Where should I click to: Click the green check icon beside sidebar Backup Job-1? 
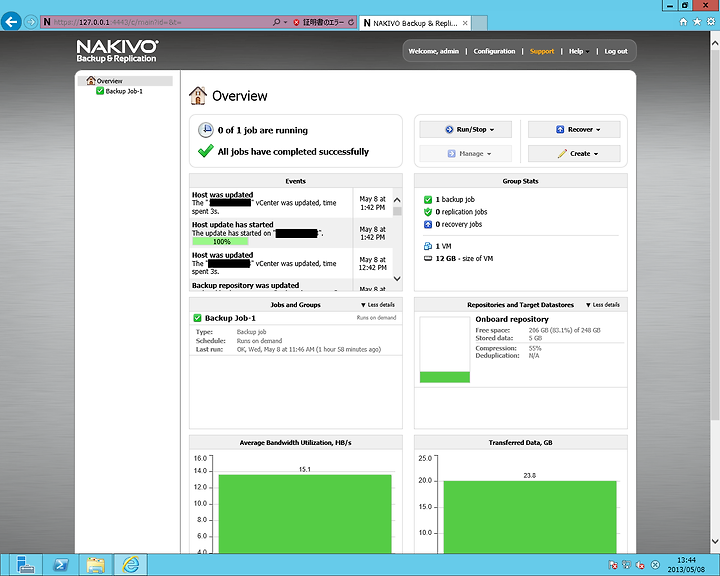coord(100,91)
